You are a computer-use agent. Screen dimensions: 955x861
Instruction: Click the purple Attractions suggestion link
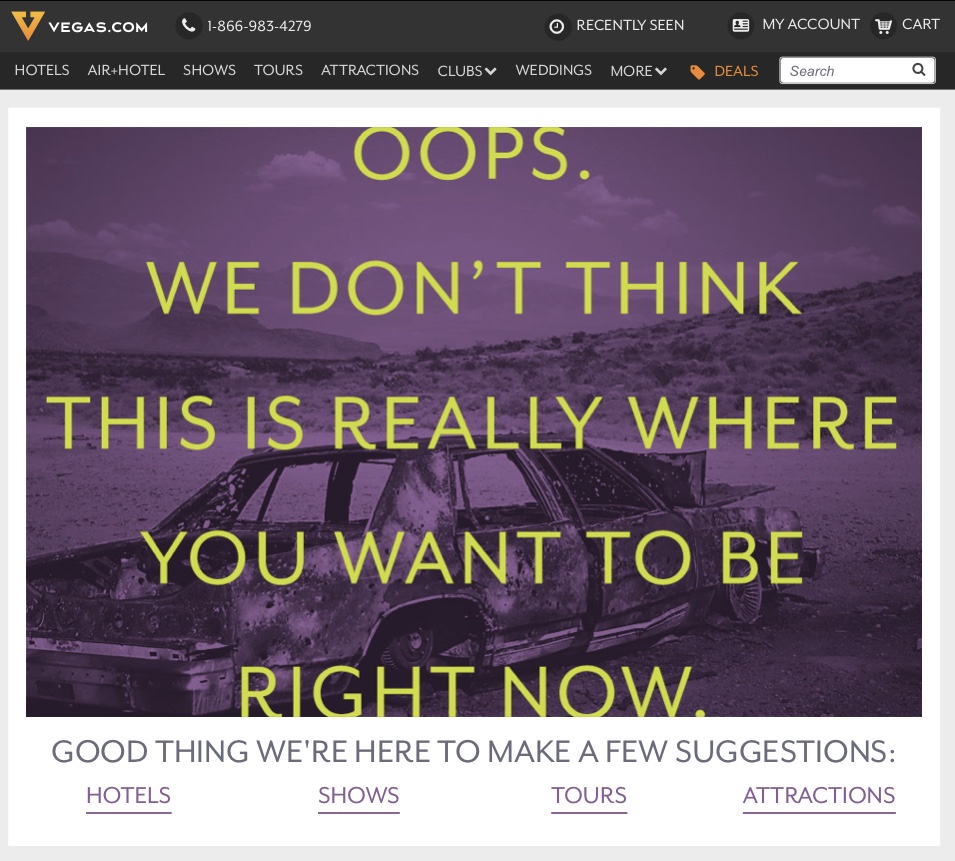819,796
